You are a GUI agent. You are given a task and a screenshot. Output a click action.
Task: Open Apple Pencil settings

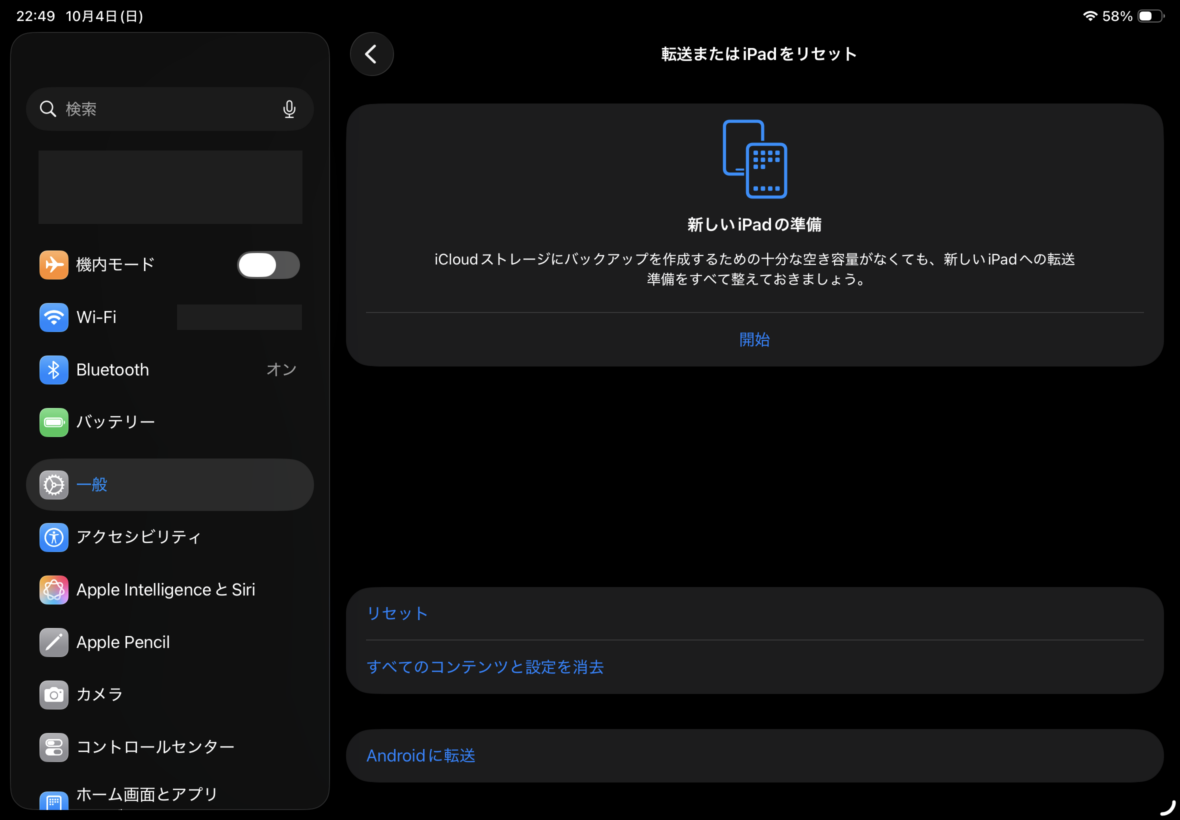click(170, 642)
